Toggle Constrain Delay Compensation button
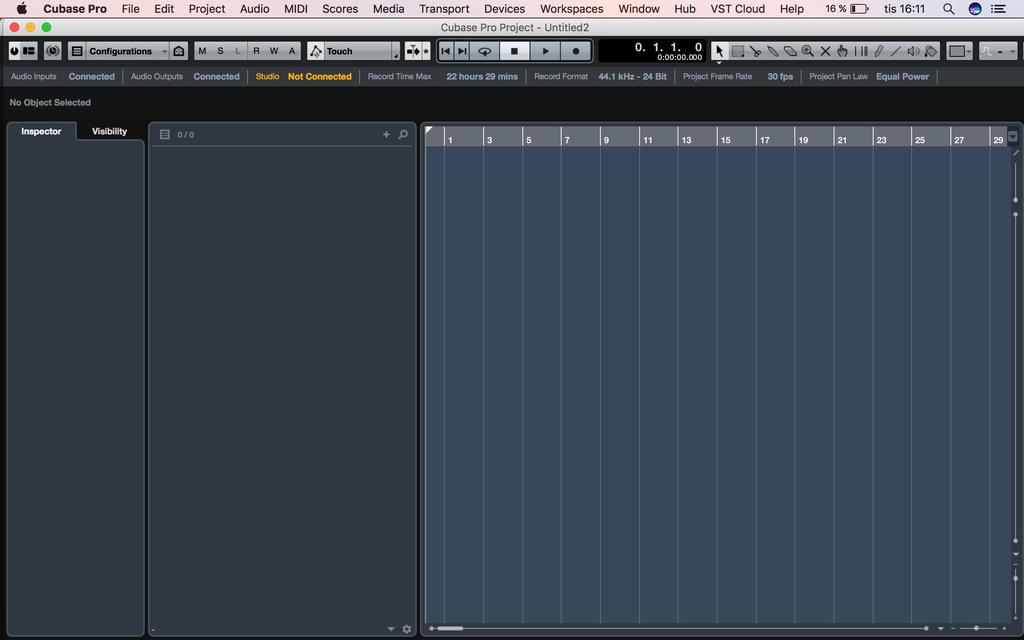1024x640 pixels. [x=52, y=51]
